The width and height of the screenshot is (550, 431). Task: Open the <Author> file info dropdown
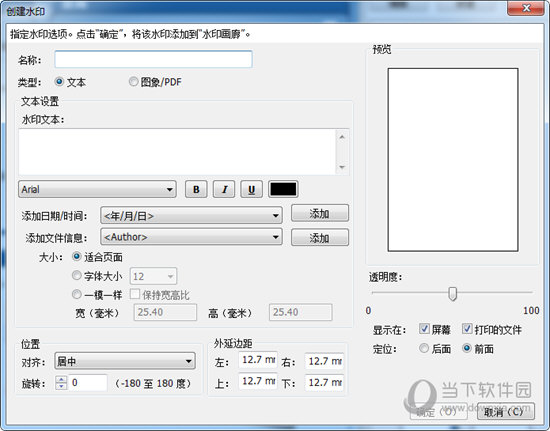191,237
